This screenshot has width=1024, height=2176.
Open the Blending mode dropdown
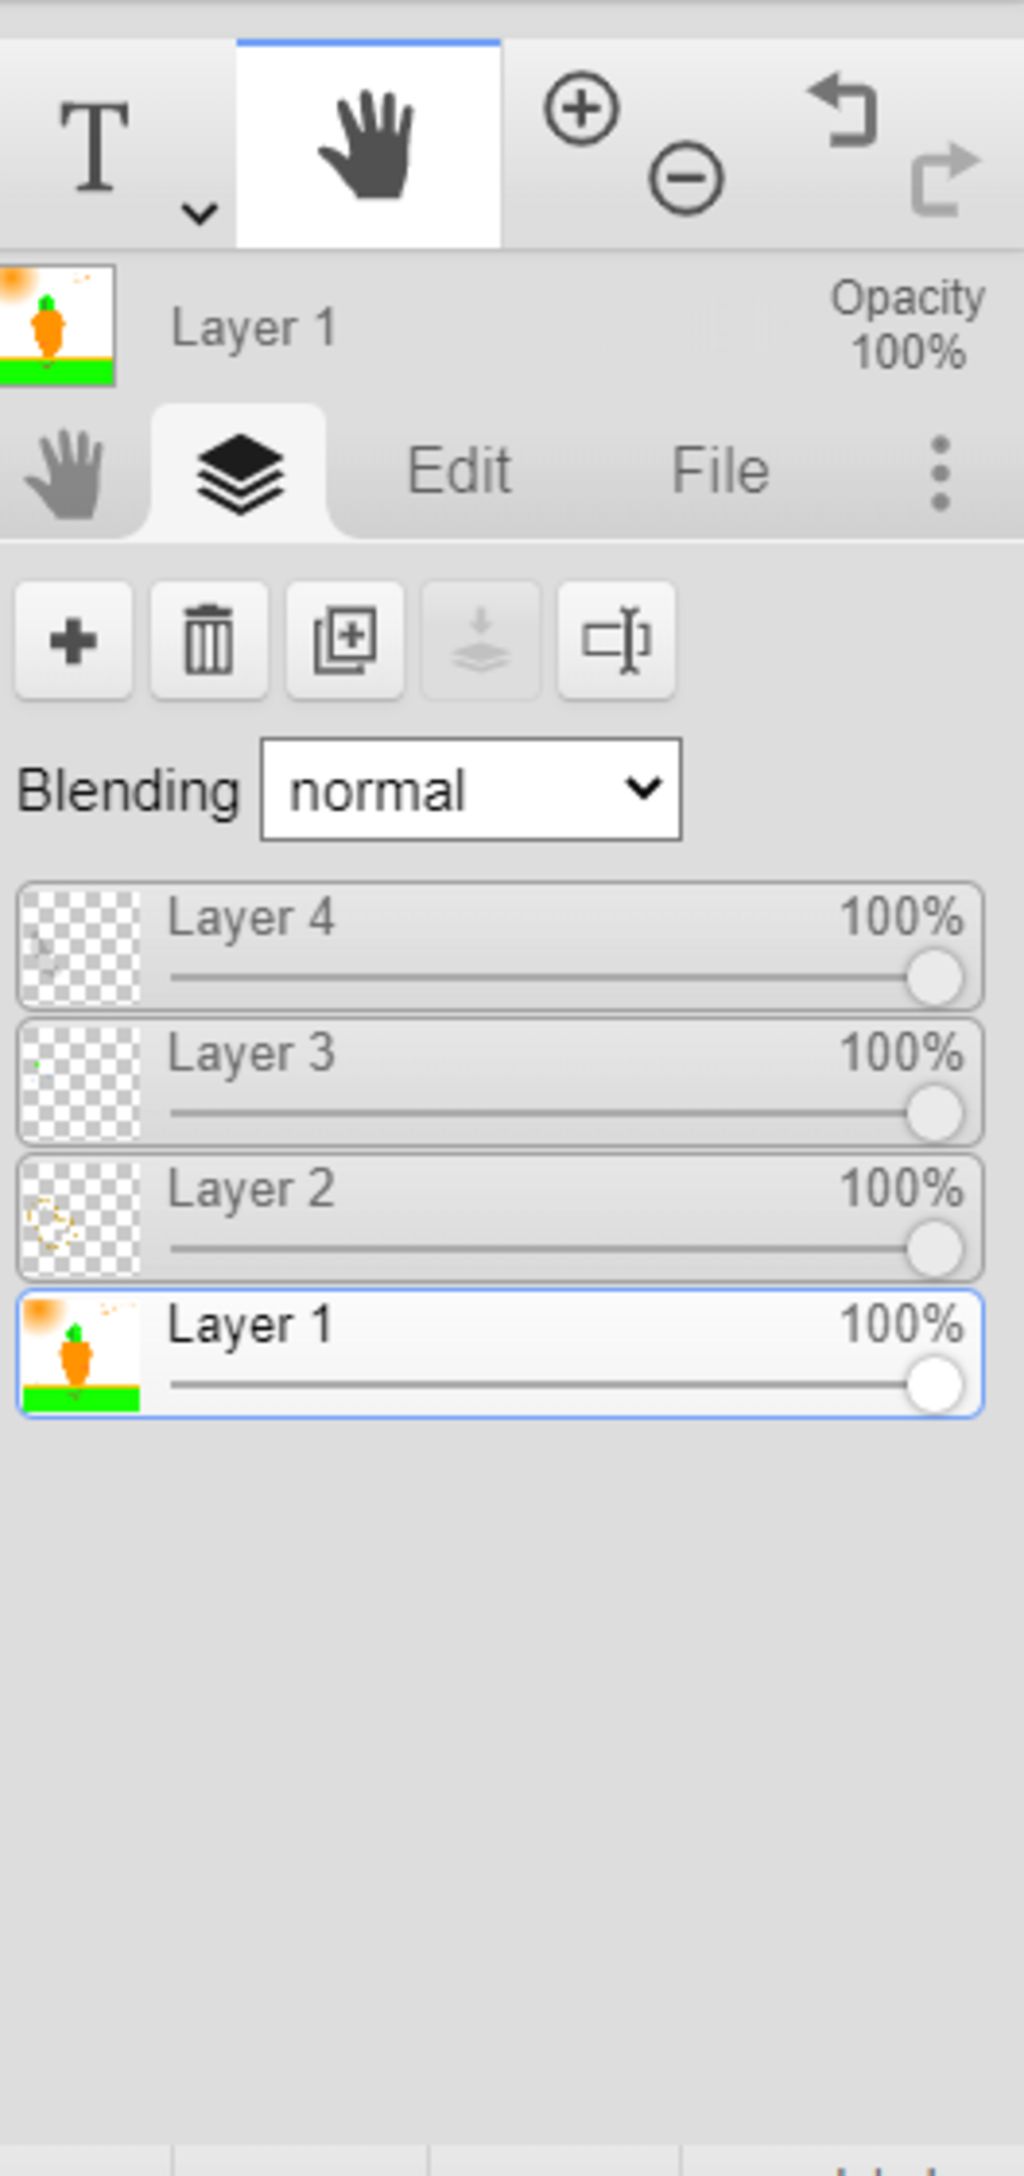point(471,790)
